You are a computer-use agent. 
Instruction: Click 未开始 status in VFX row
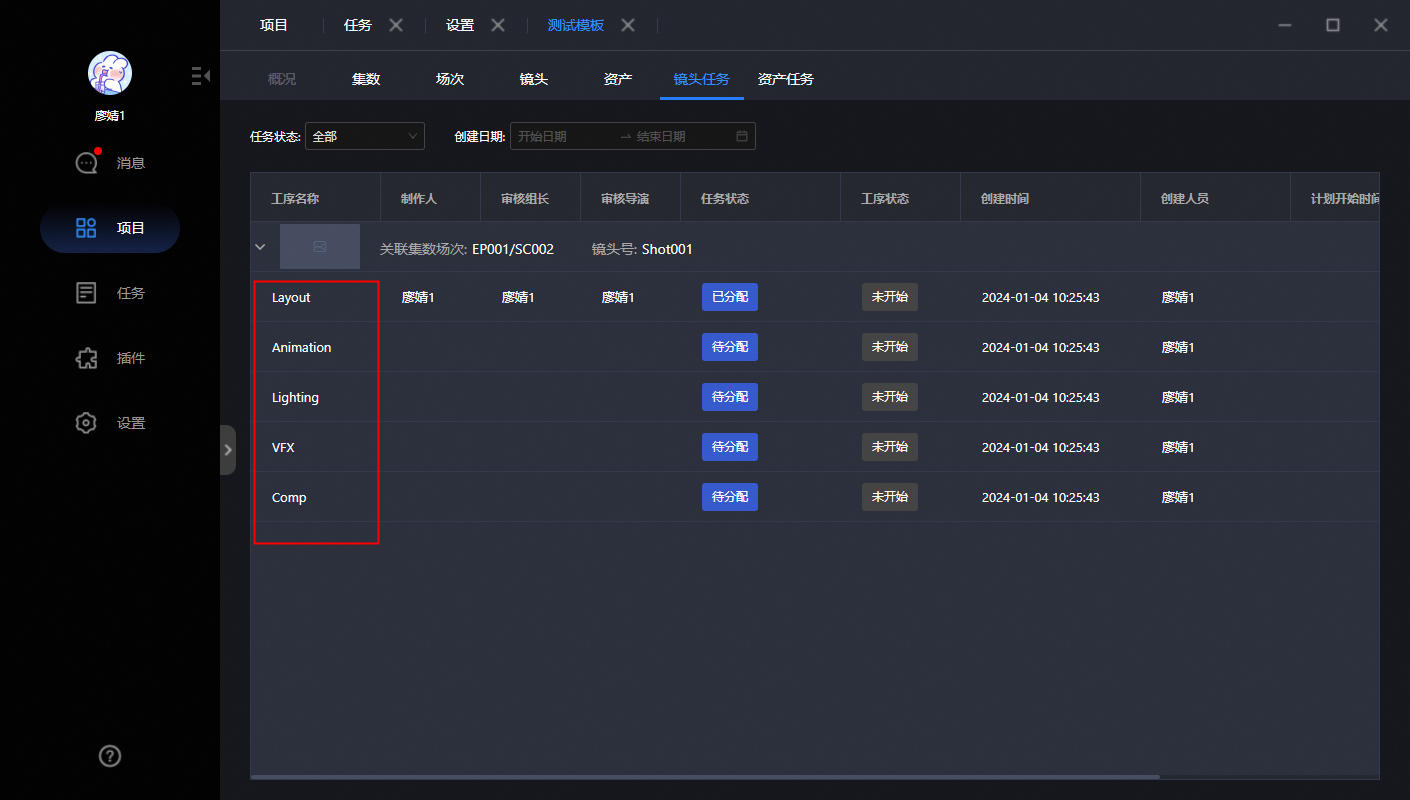coord(890,447)
